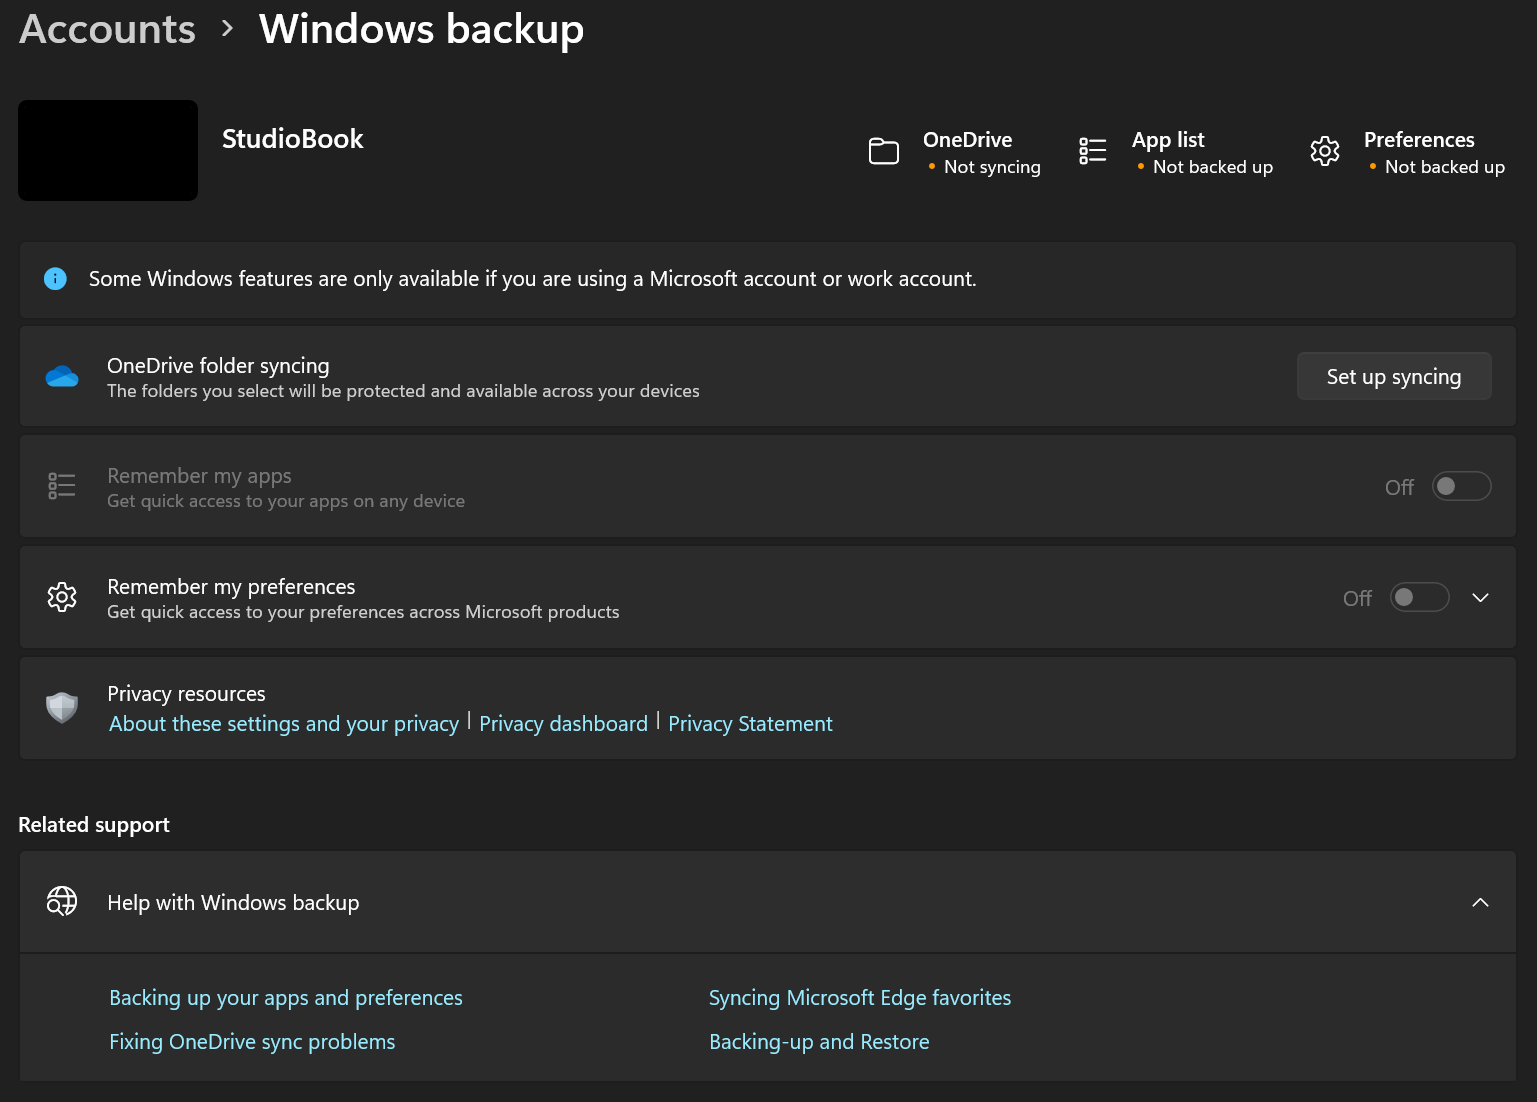Click App list Not backed up status

coord(1202,153)
